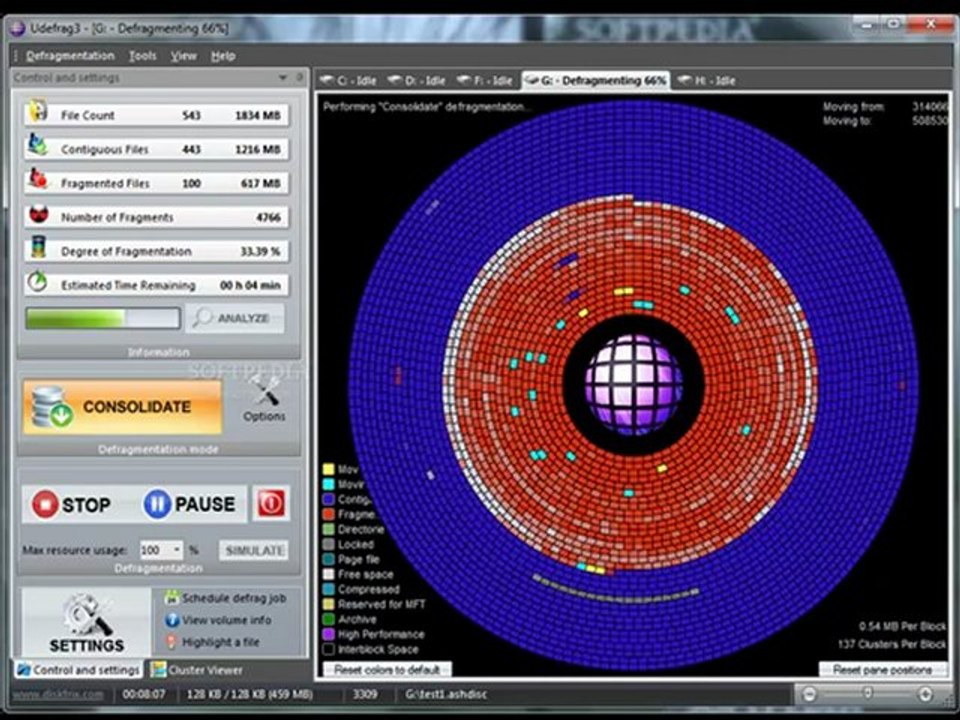Click the ANALYZE button
Viewport: 960px width, 720px height.
(x=235, y=318)
